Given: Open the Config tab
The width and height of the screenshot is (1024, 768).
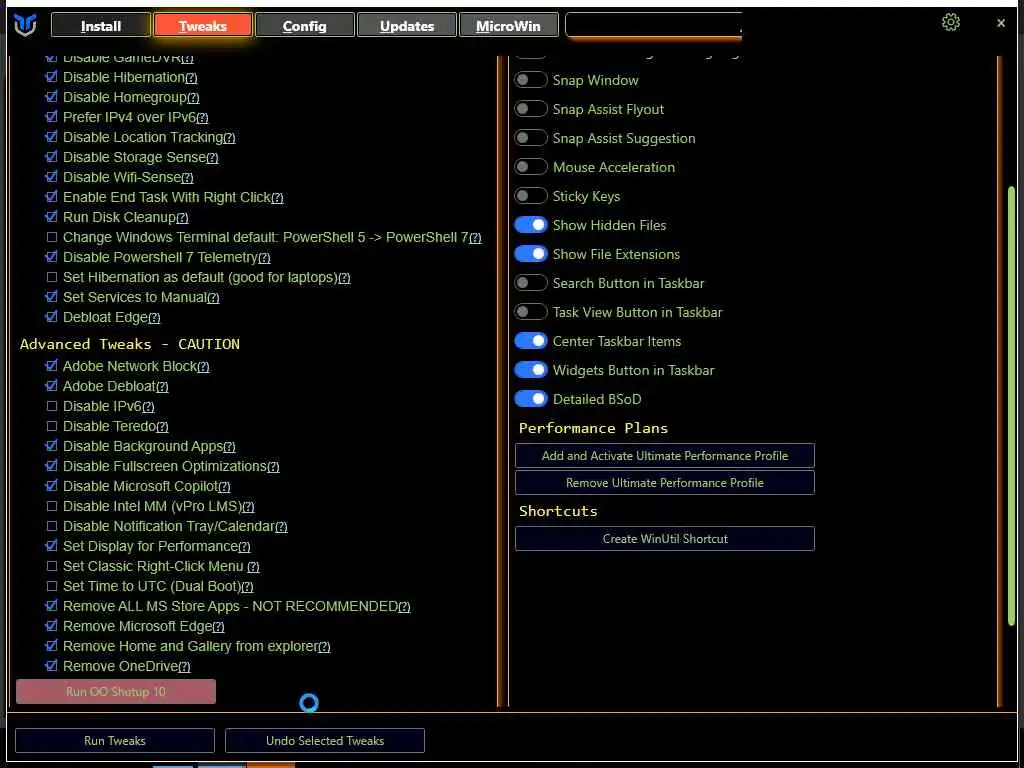Looking at the screenshot, I should click(x=304, y=25).
